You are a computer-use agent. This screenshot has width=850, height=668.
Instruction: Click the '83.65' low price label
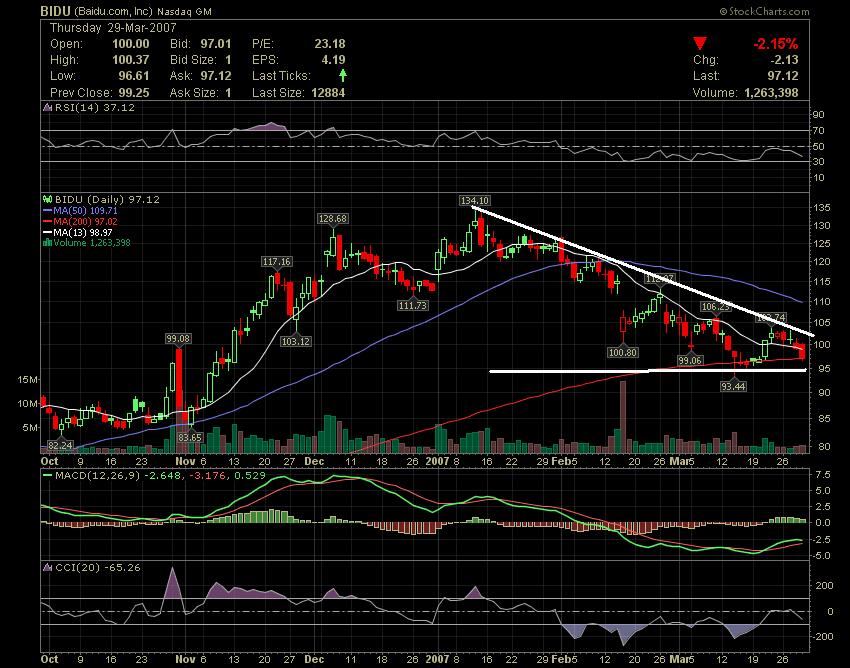click(x=190, y=438)
